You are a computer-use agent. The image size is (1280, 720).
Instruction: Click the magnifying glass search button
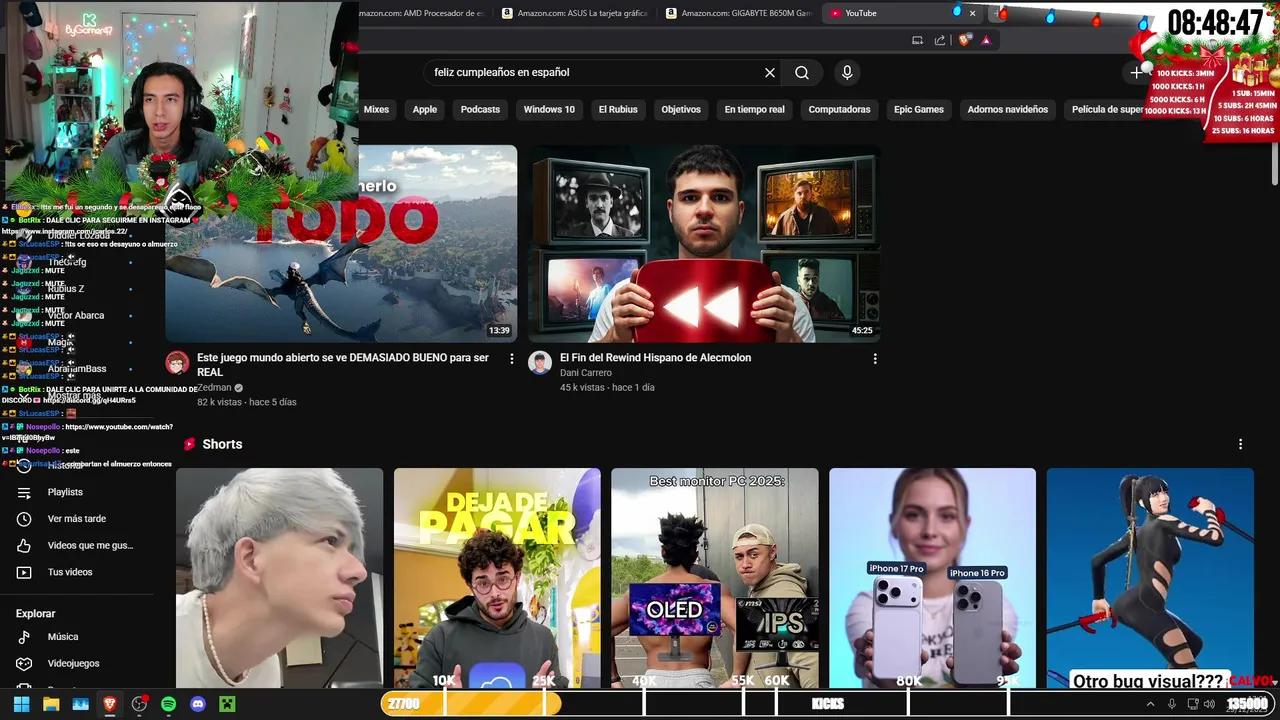click(x=802, y=72)
